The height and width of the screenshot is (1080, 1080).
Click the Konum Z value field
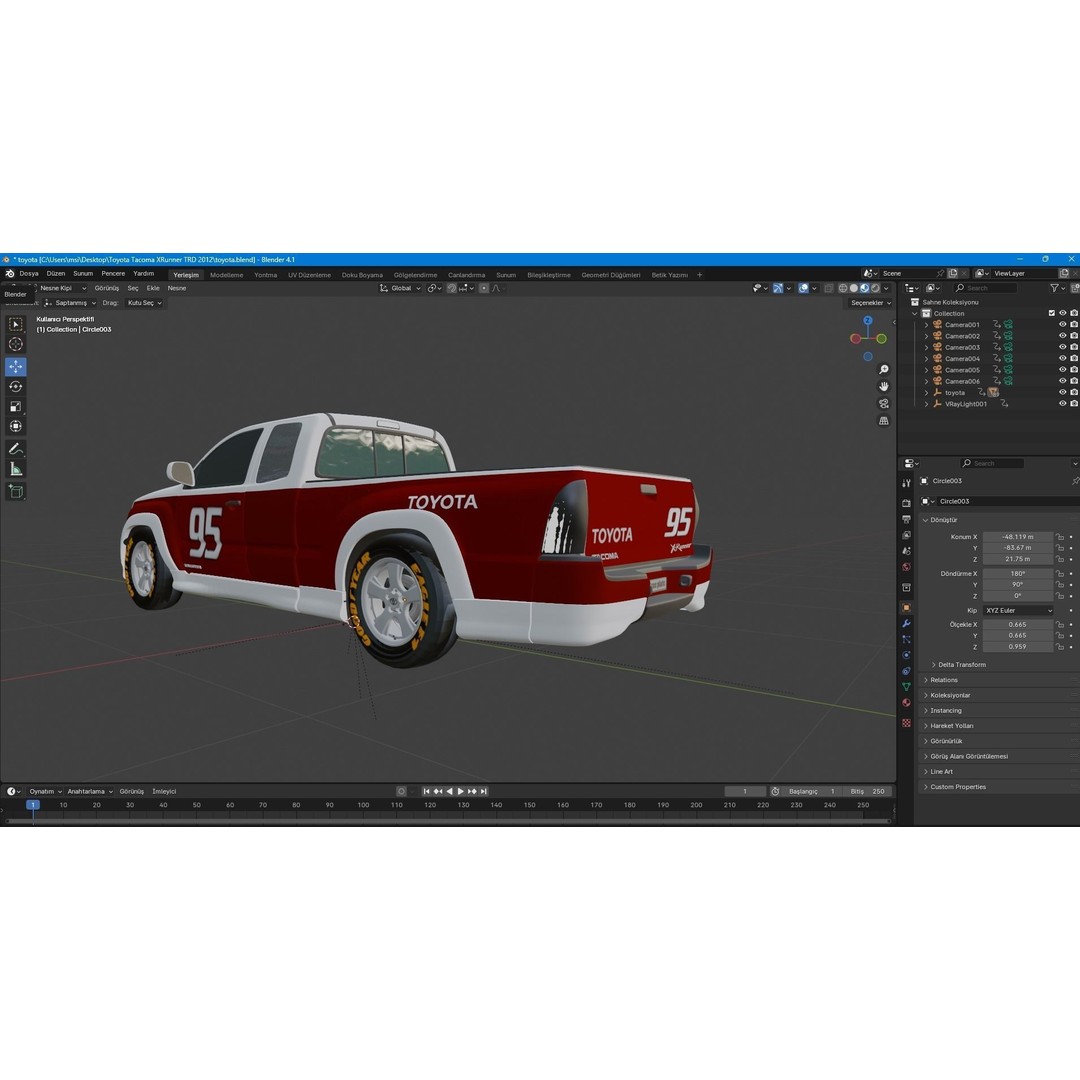point(1018,559)
